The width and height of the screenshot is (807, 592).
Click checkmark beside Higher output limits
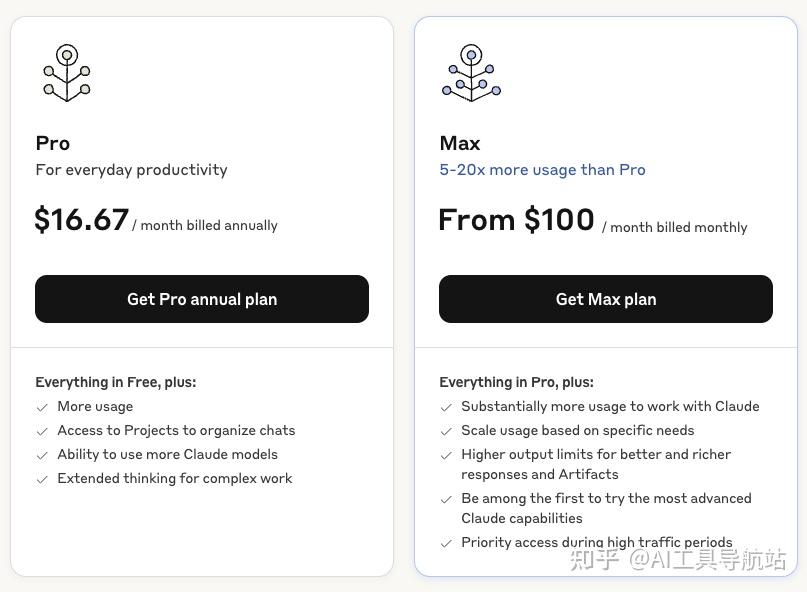tap(446, 455)
